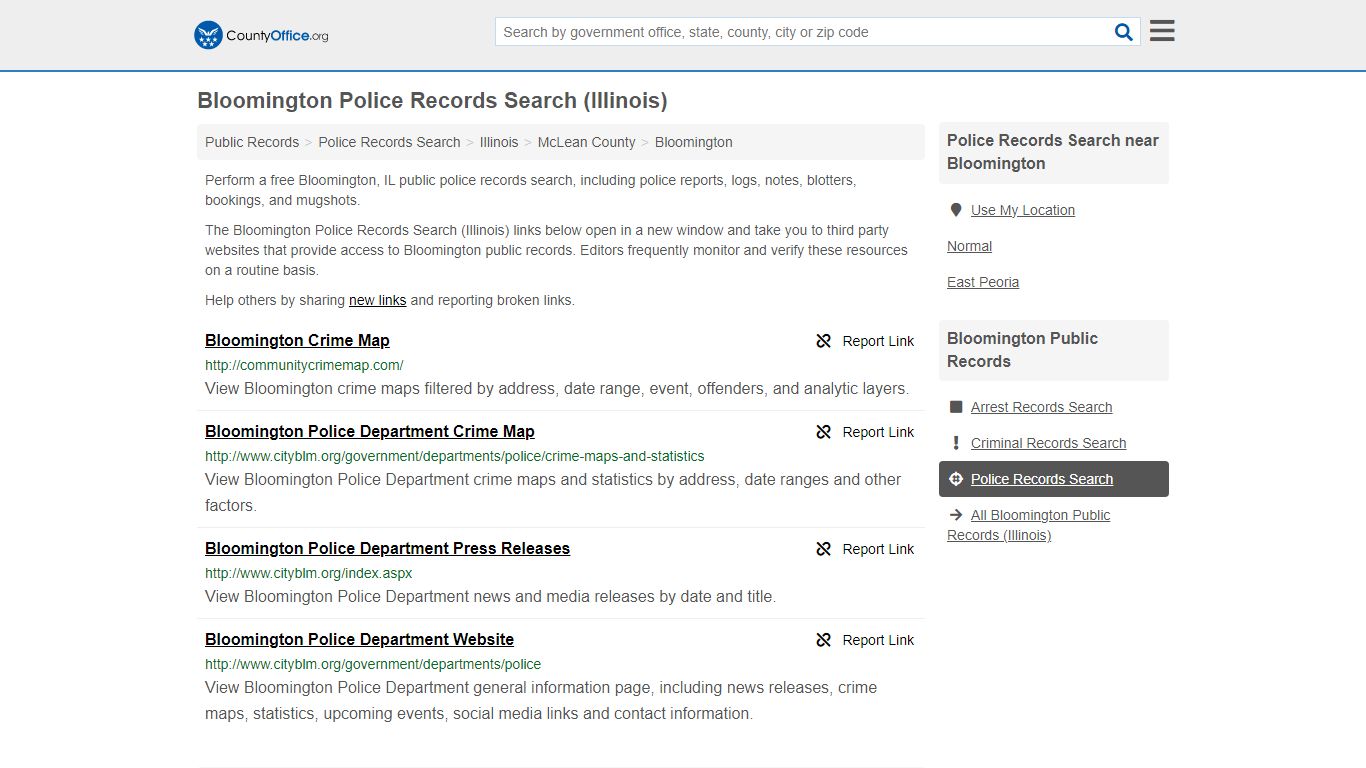Open Public Records breadcrumb
This screenshot has height=768, width=1366.
click(x=252, y=142)
